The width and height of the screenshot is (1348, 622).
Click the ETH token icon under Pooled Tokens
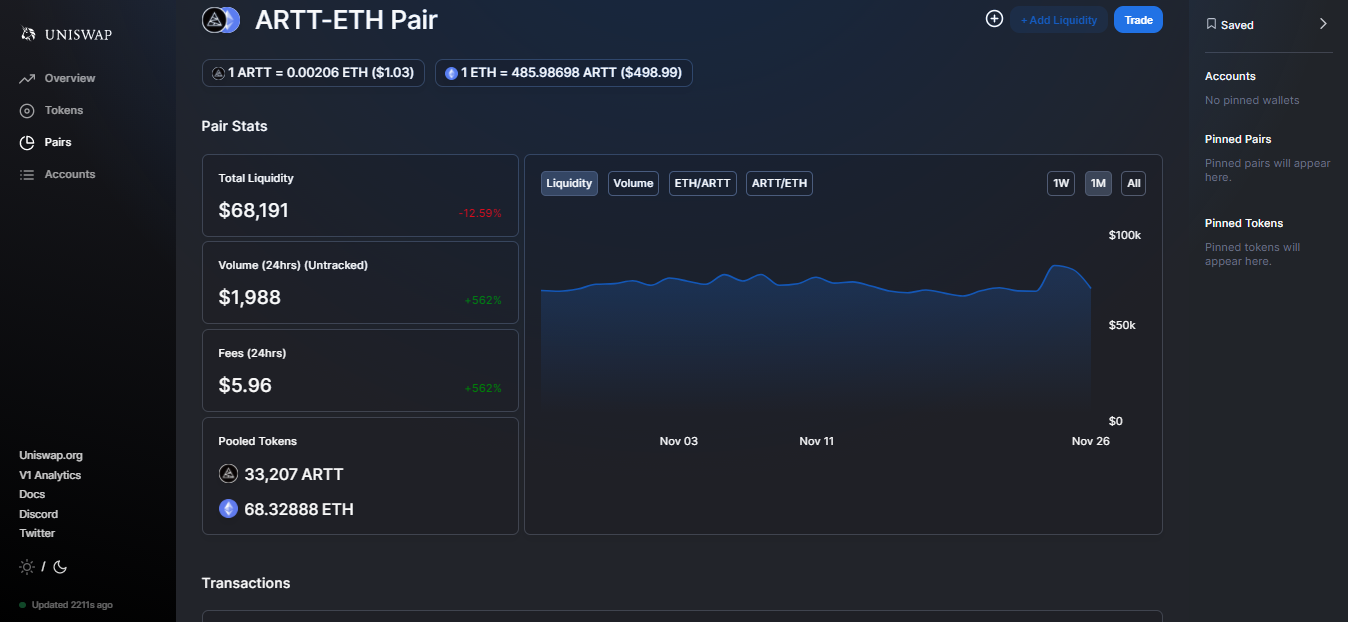pos(228,509)
